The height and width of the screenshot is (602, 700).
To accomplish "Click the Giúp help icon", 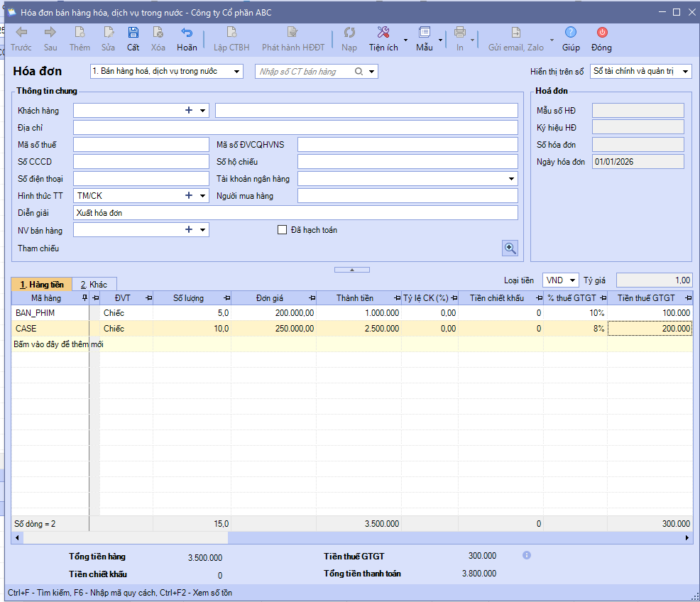I will click(571, 34).
